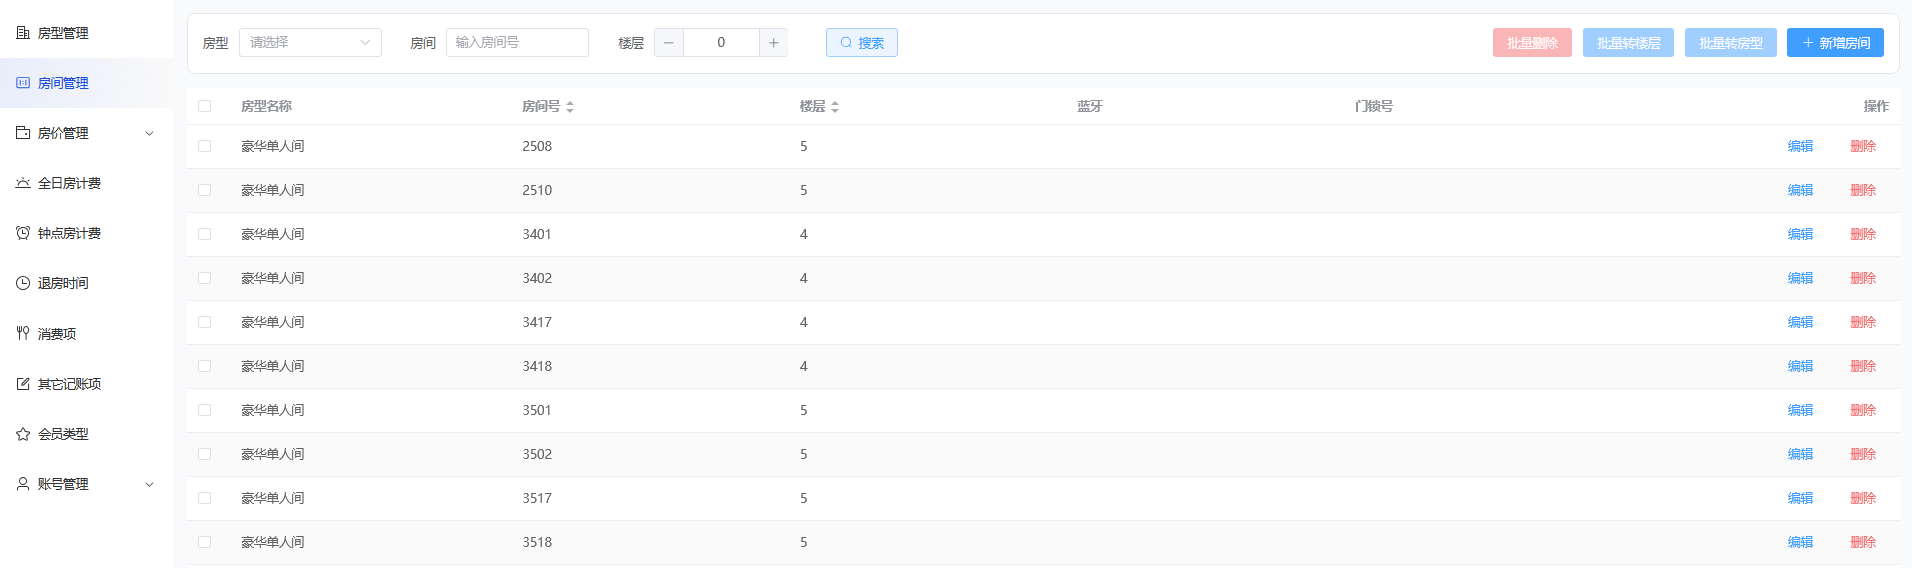Check the row for room 3418
The image size is (1912, 568).
click(205, 366)
